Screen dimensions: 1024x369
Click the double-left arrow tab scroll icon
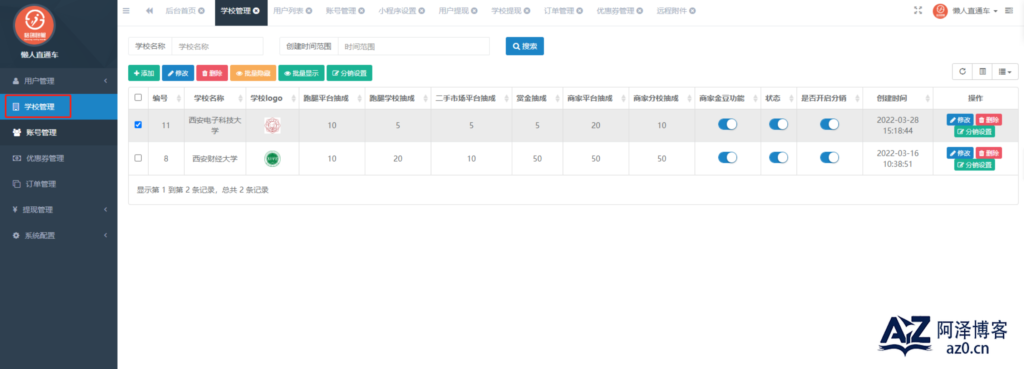(150, 10)
